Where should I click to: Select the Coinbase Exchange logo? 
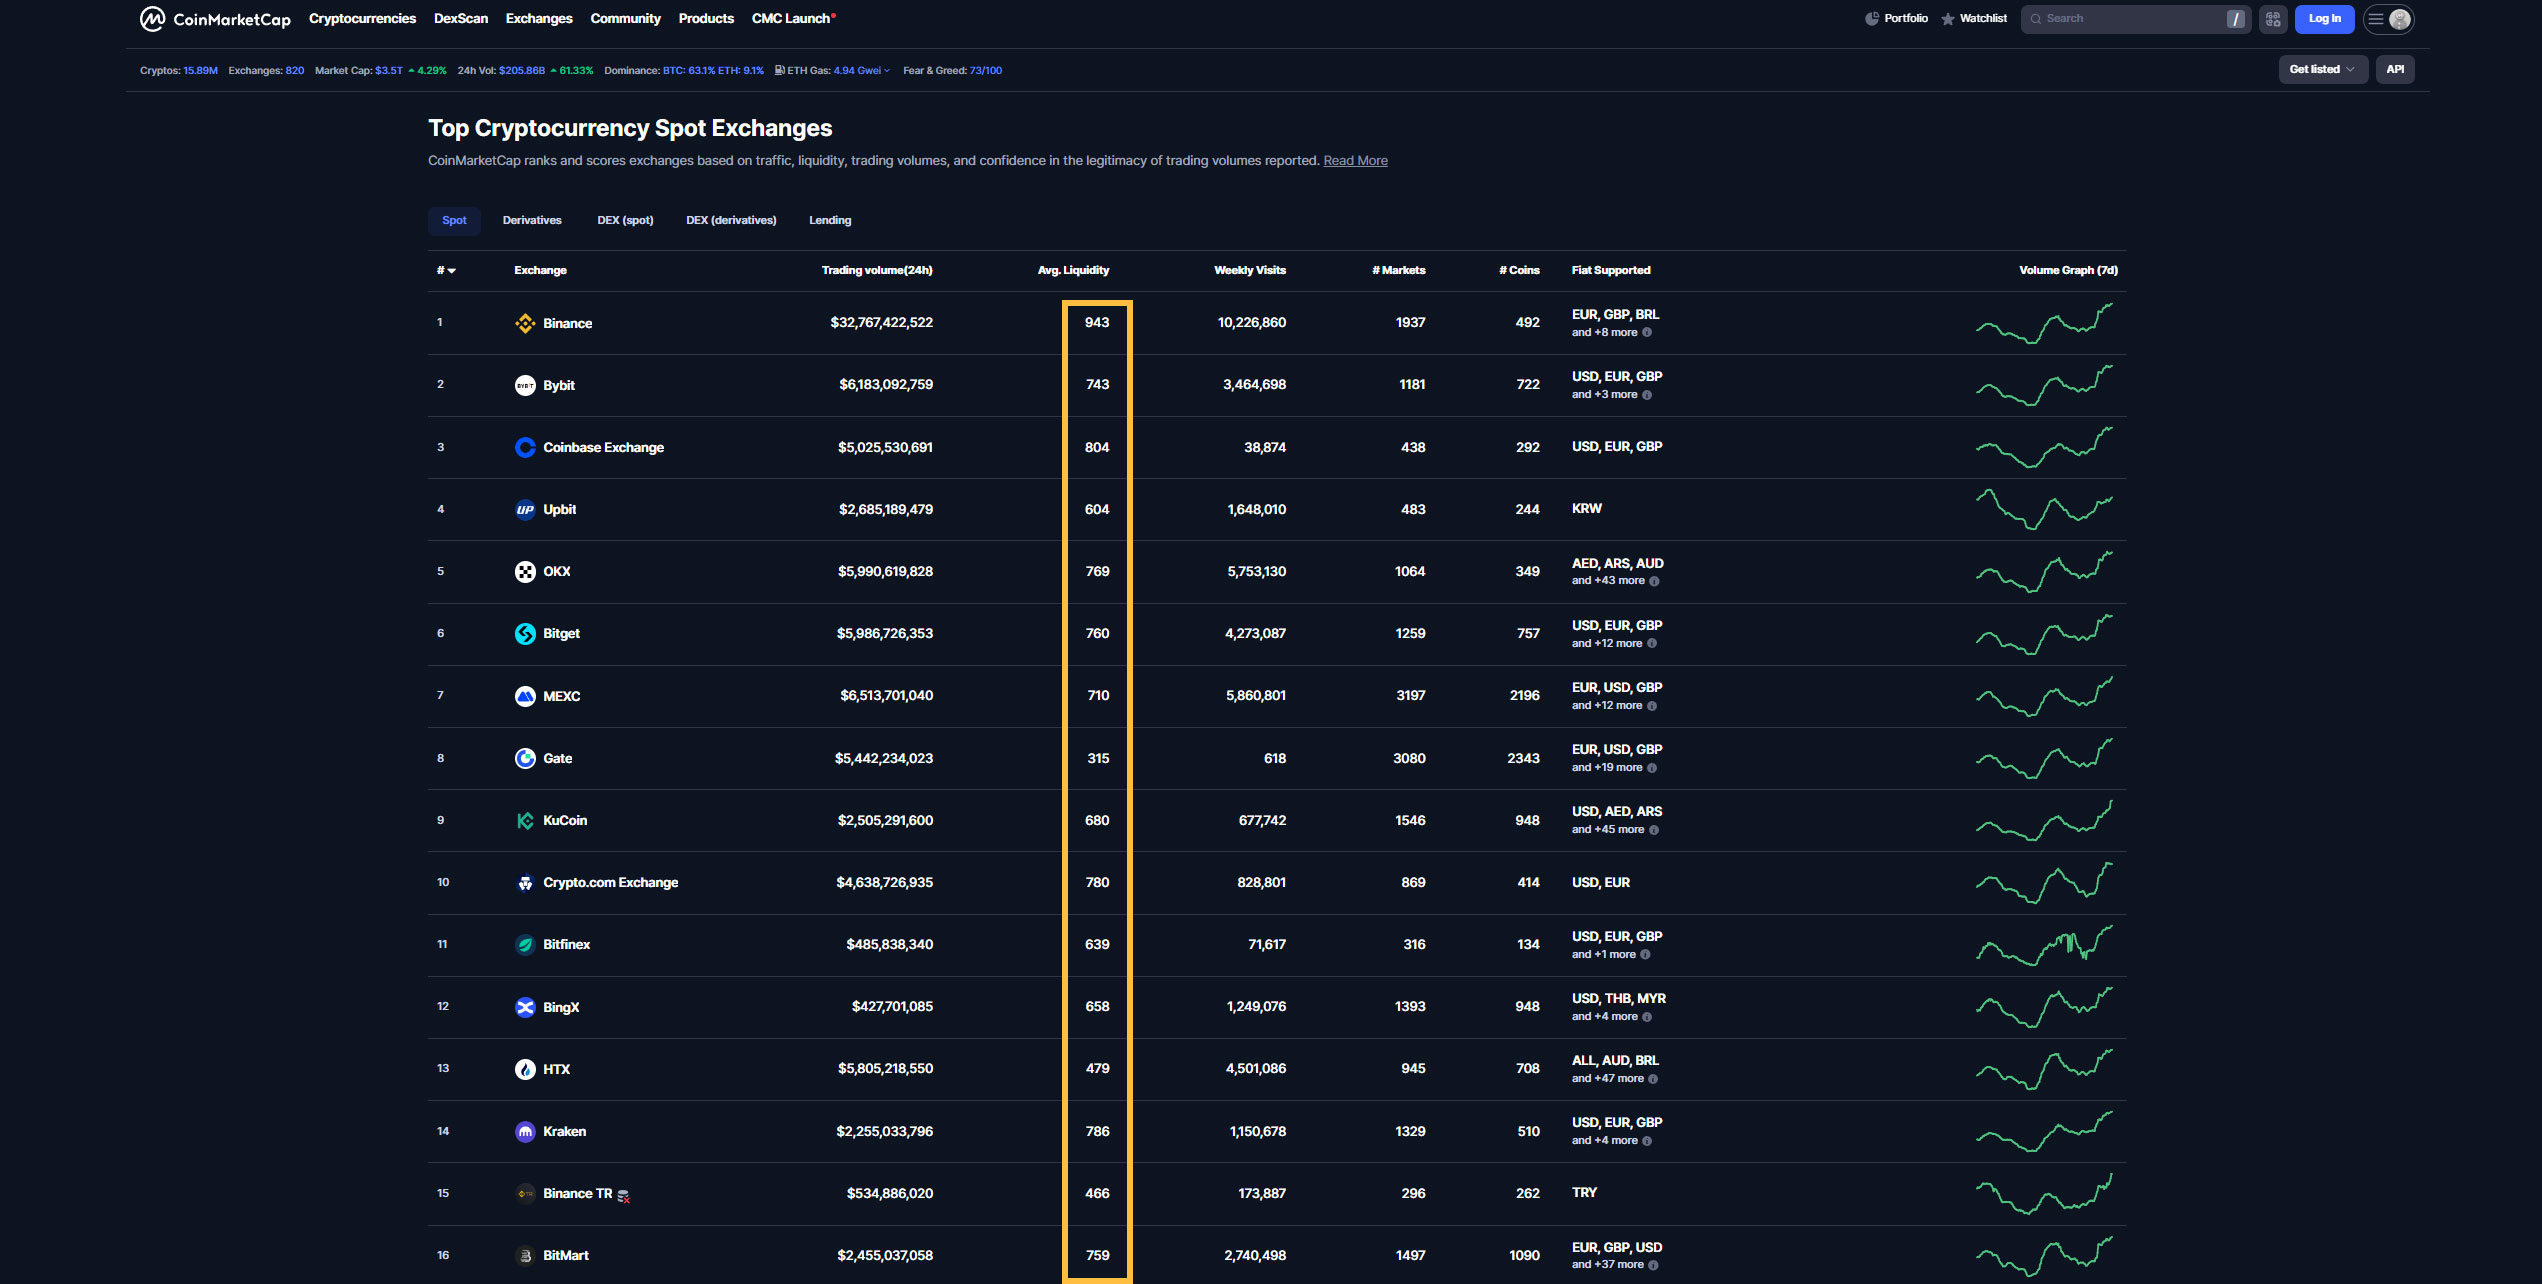pyautogui.click(x=525, y=447)
